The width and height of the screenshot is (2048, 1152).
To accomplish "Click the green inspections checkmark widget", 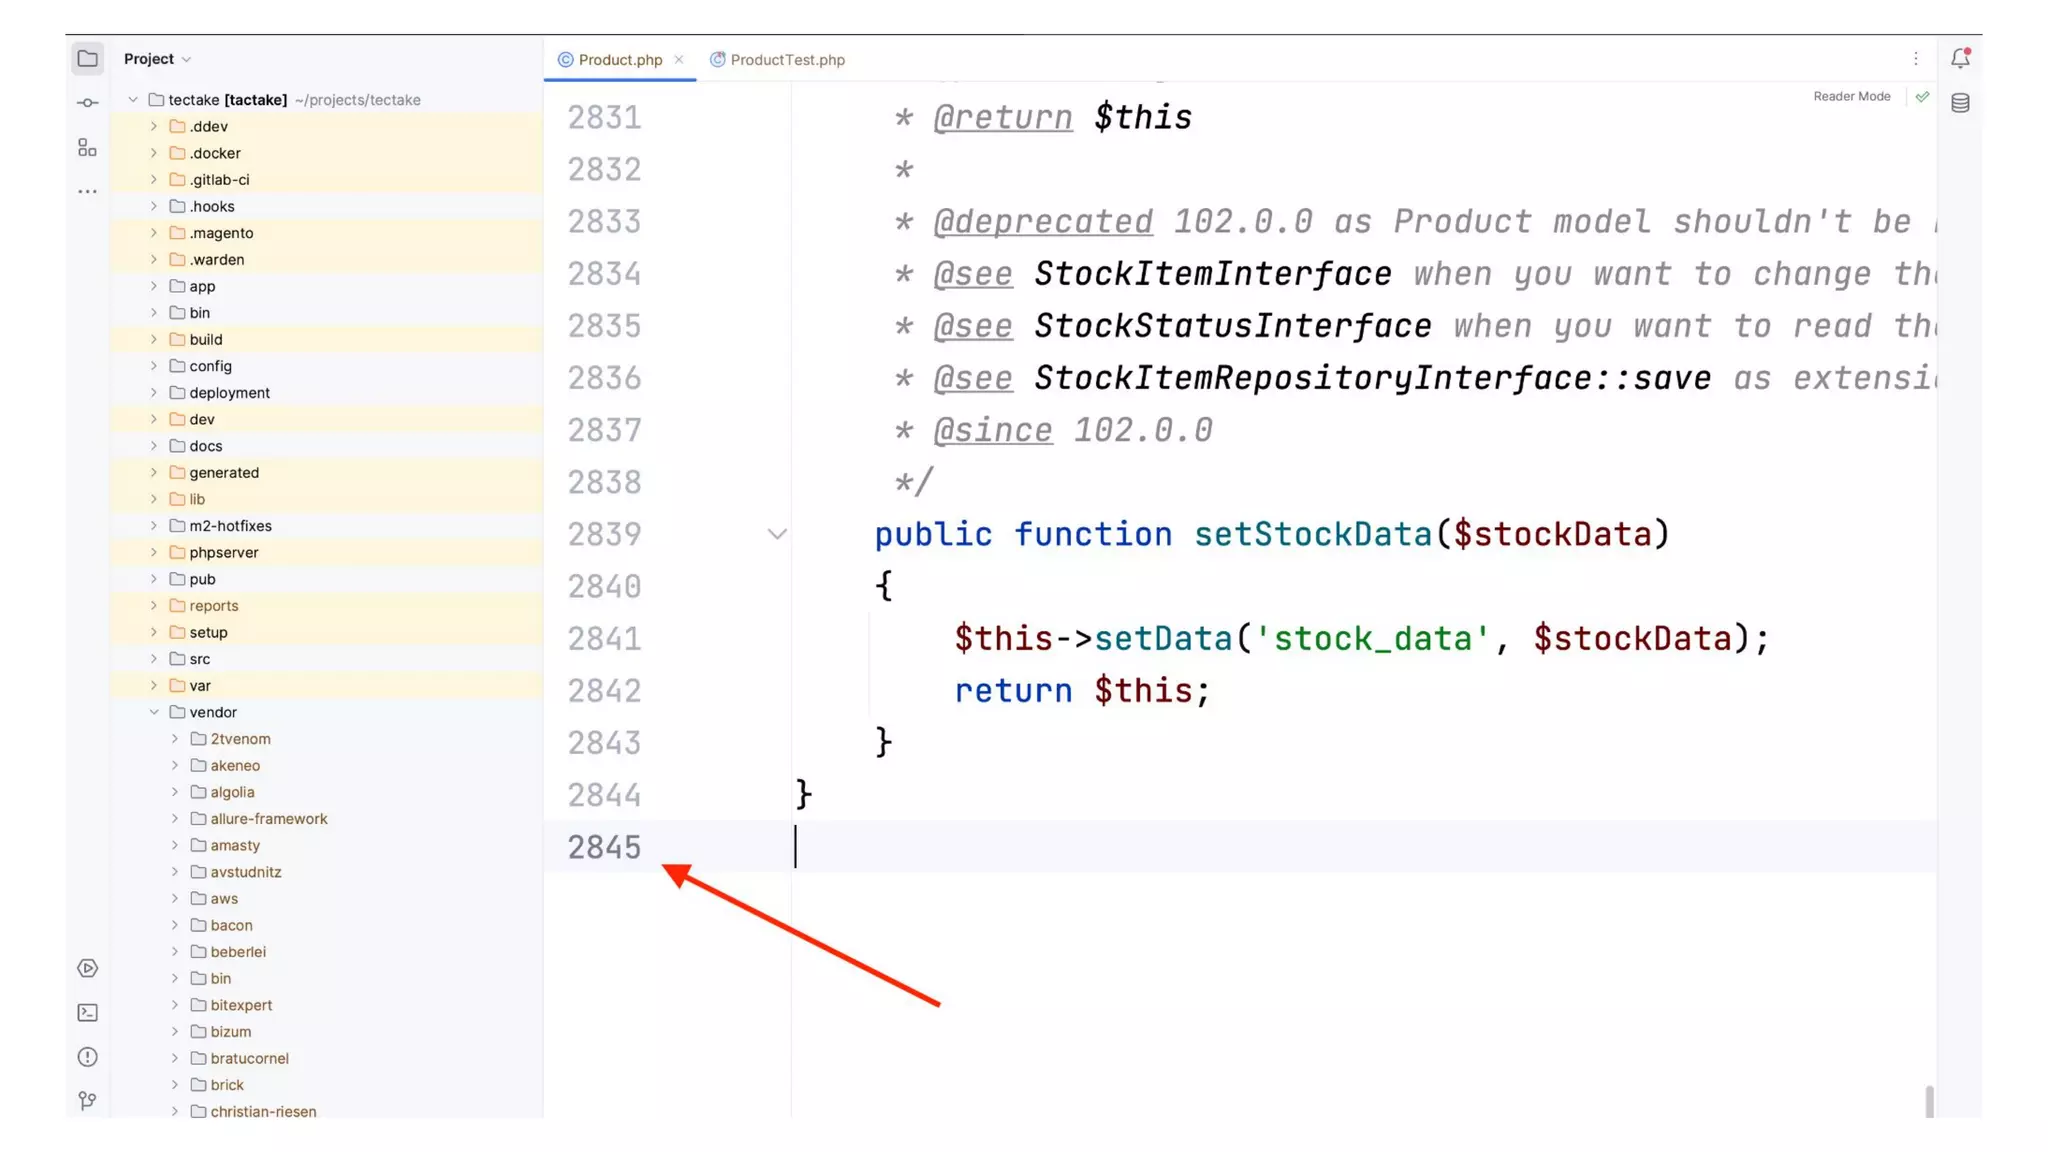I will tap(1922, 97).
